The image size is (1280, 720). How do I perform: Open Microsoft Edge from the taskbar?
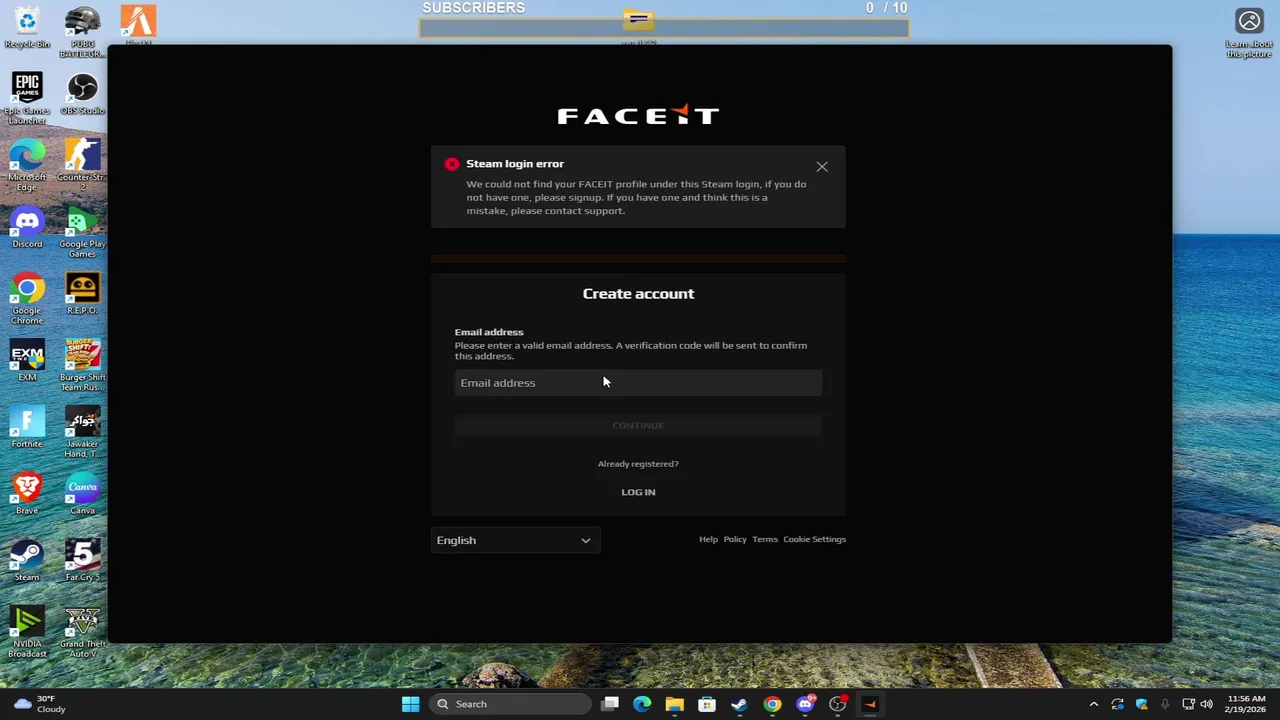642,704
